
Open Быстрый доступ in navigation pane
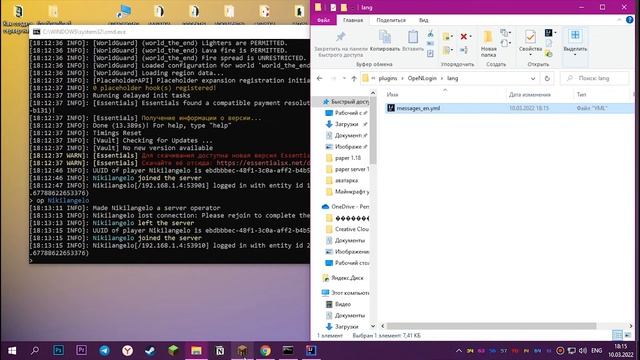pos(346,102)
